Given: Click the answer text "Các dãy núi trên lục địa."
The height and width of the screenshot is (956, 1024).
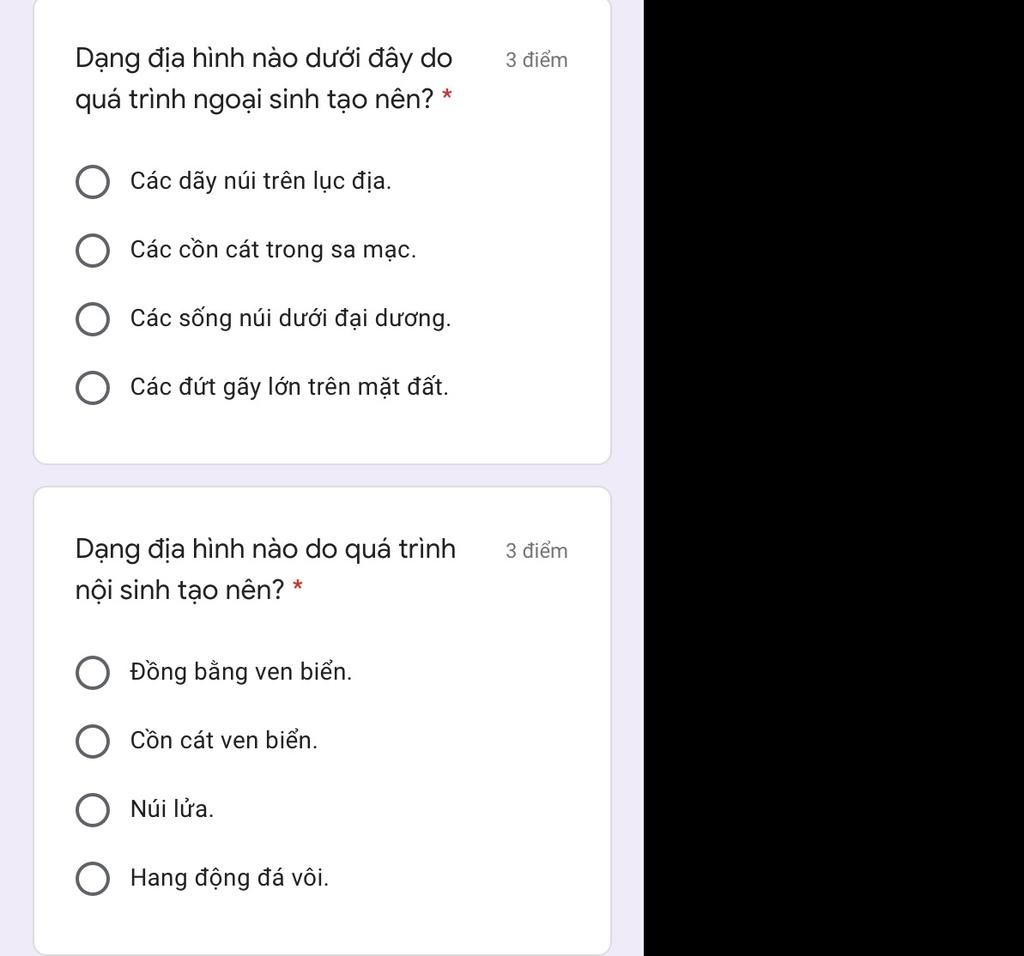Looking at the screenshot, I should pyautogui.click(x=261, y=182).
